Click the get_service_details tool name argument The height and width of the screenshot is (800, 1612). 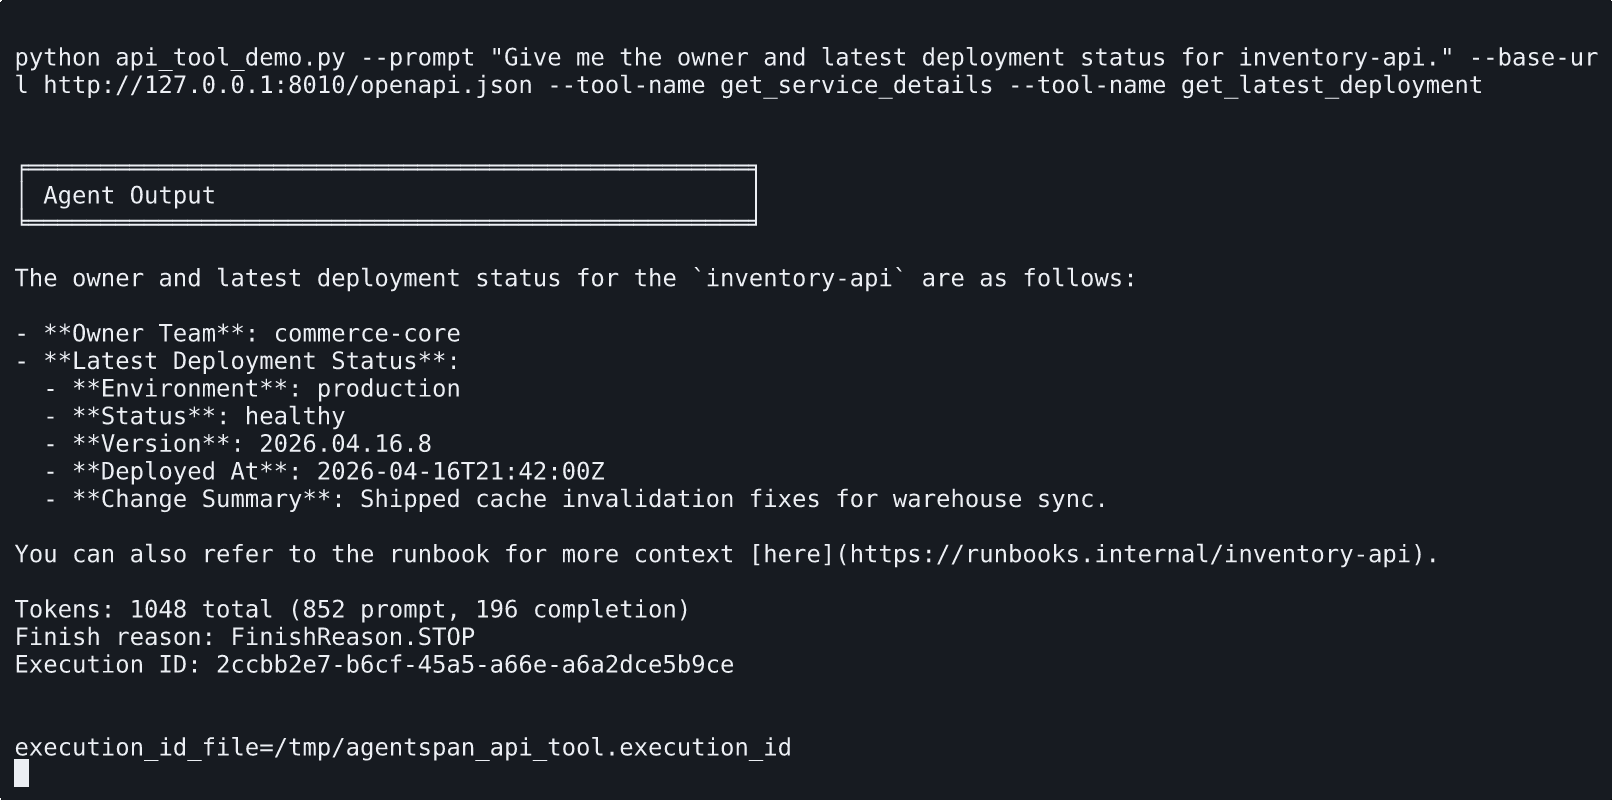(857, 86)
